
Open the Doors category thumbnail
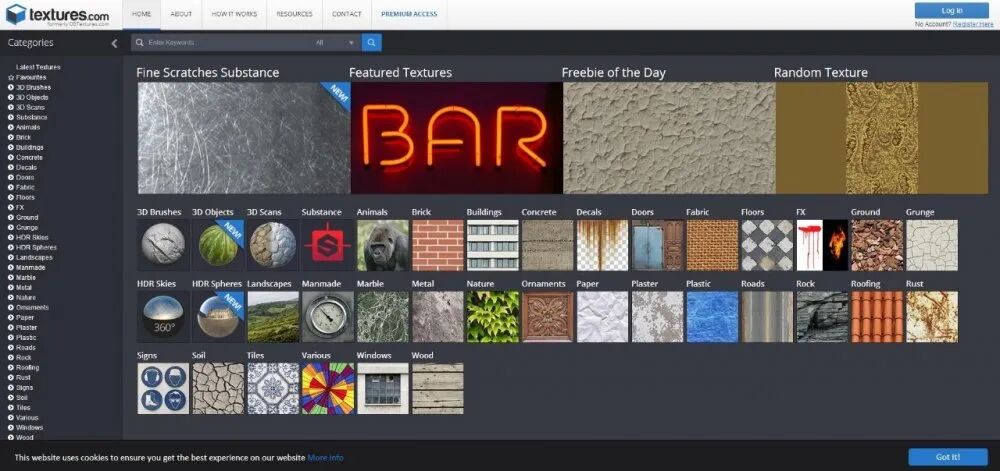pos(658,245)
